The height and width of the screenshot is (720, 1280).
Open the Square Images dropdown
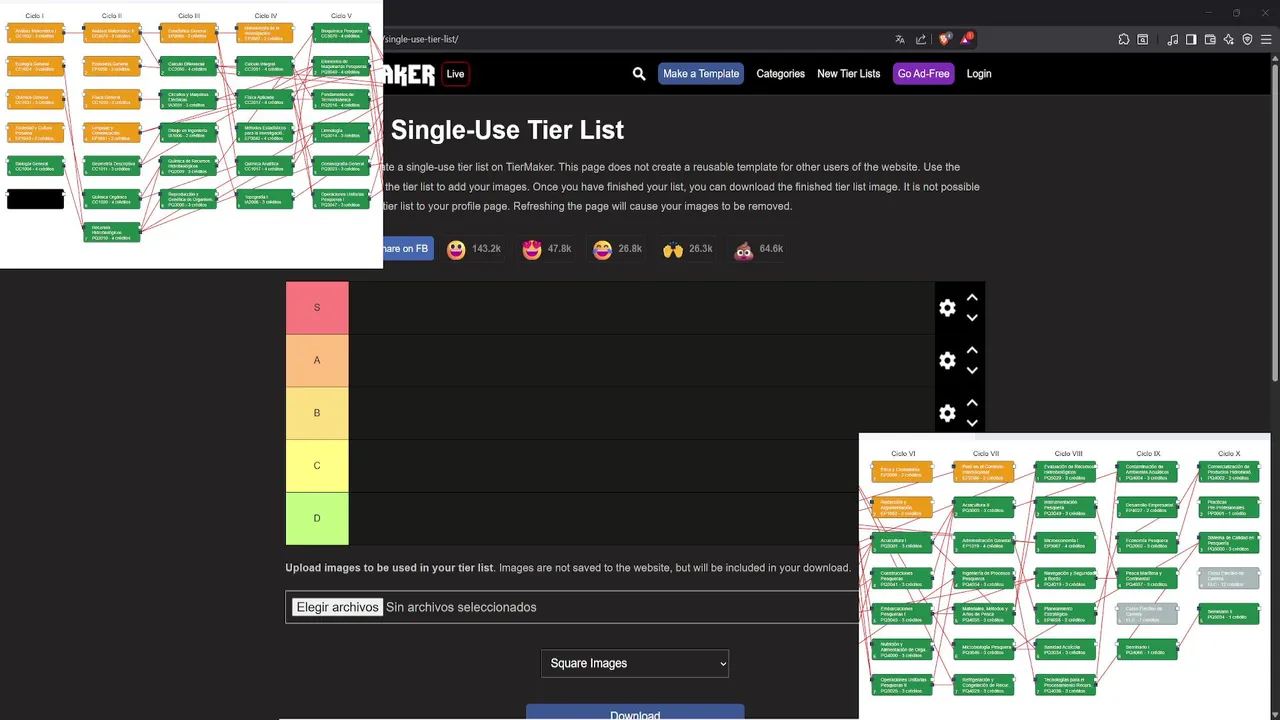pos(635,663)
